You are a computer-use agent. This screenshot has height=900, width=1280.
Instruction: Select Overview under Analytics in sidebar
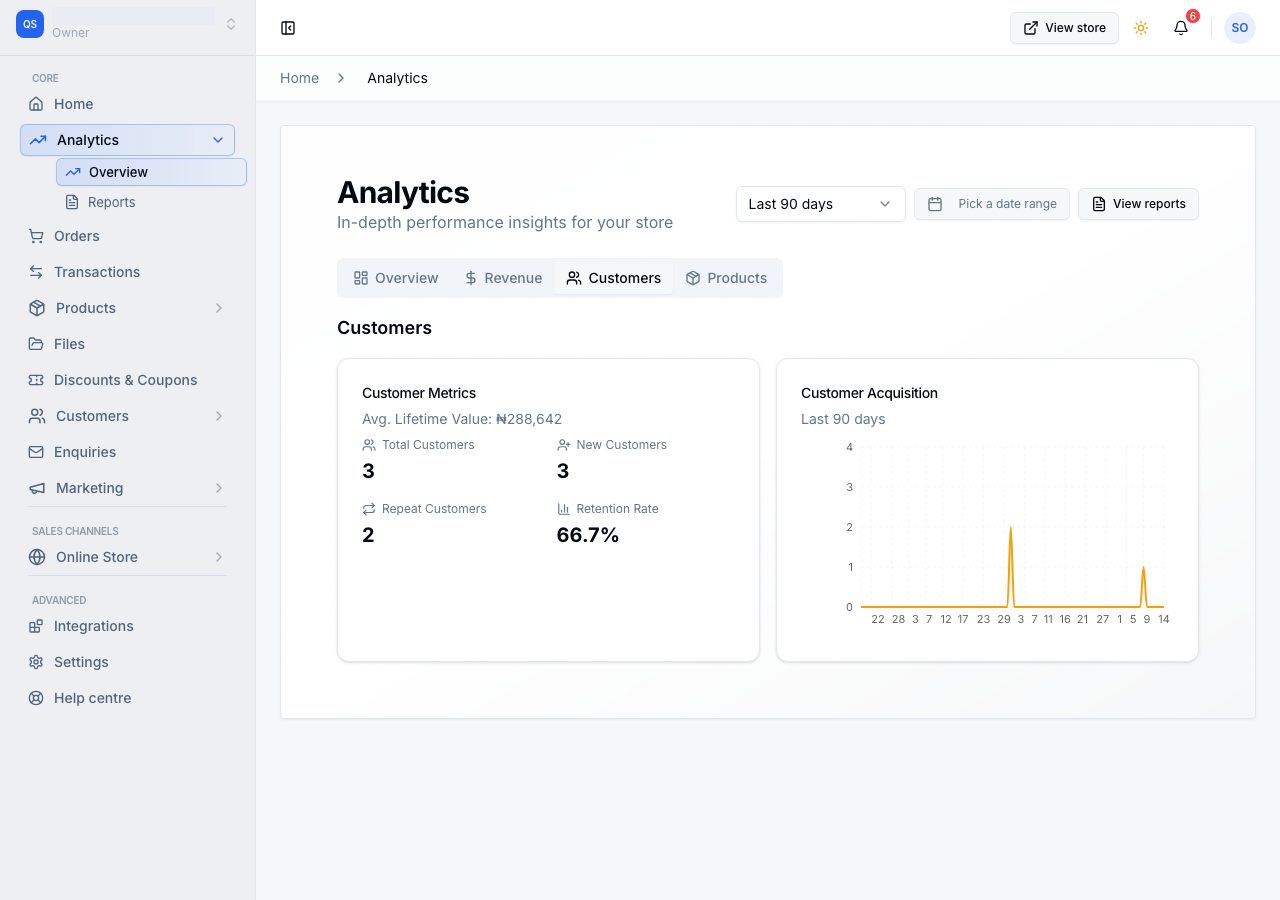pyautogui.click(x=151, y=172)
